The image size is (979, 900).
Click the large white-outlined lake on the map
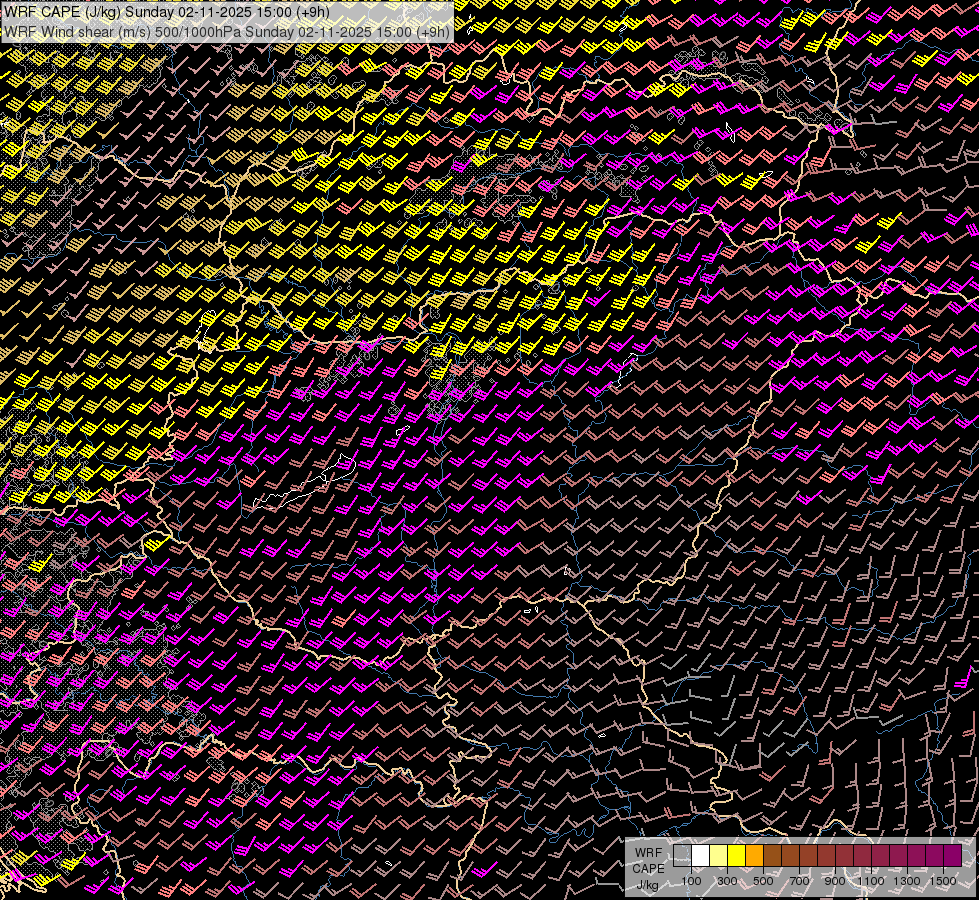[x=305, y=490]
